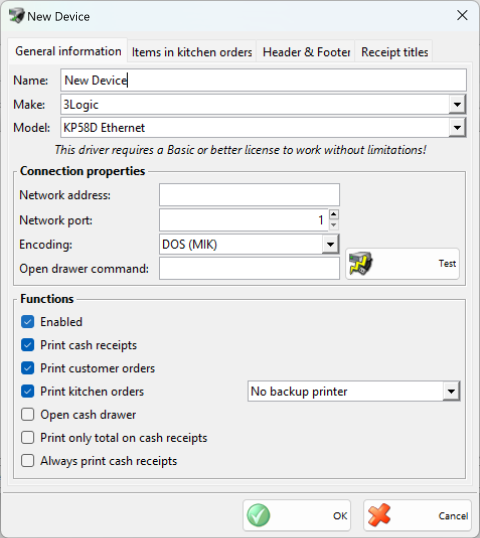Expand the Make dropdown arrow
This screenshot has height=538, width=480.
[457, 104]
